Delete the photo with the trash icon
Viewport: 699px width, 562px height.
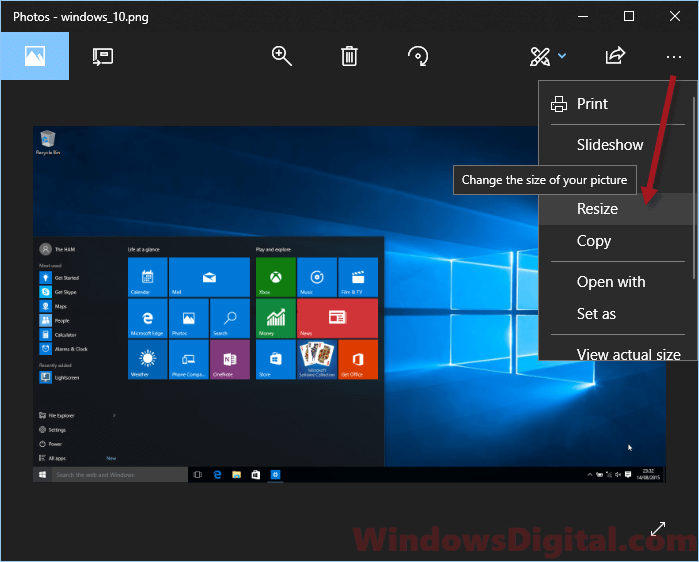coord(349,56)
